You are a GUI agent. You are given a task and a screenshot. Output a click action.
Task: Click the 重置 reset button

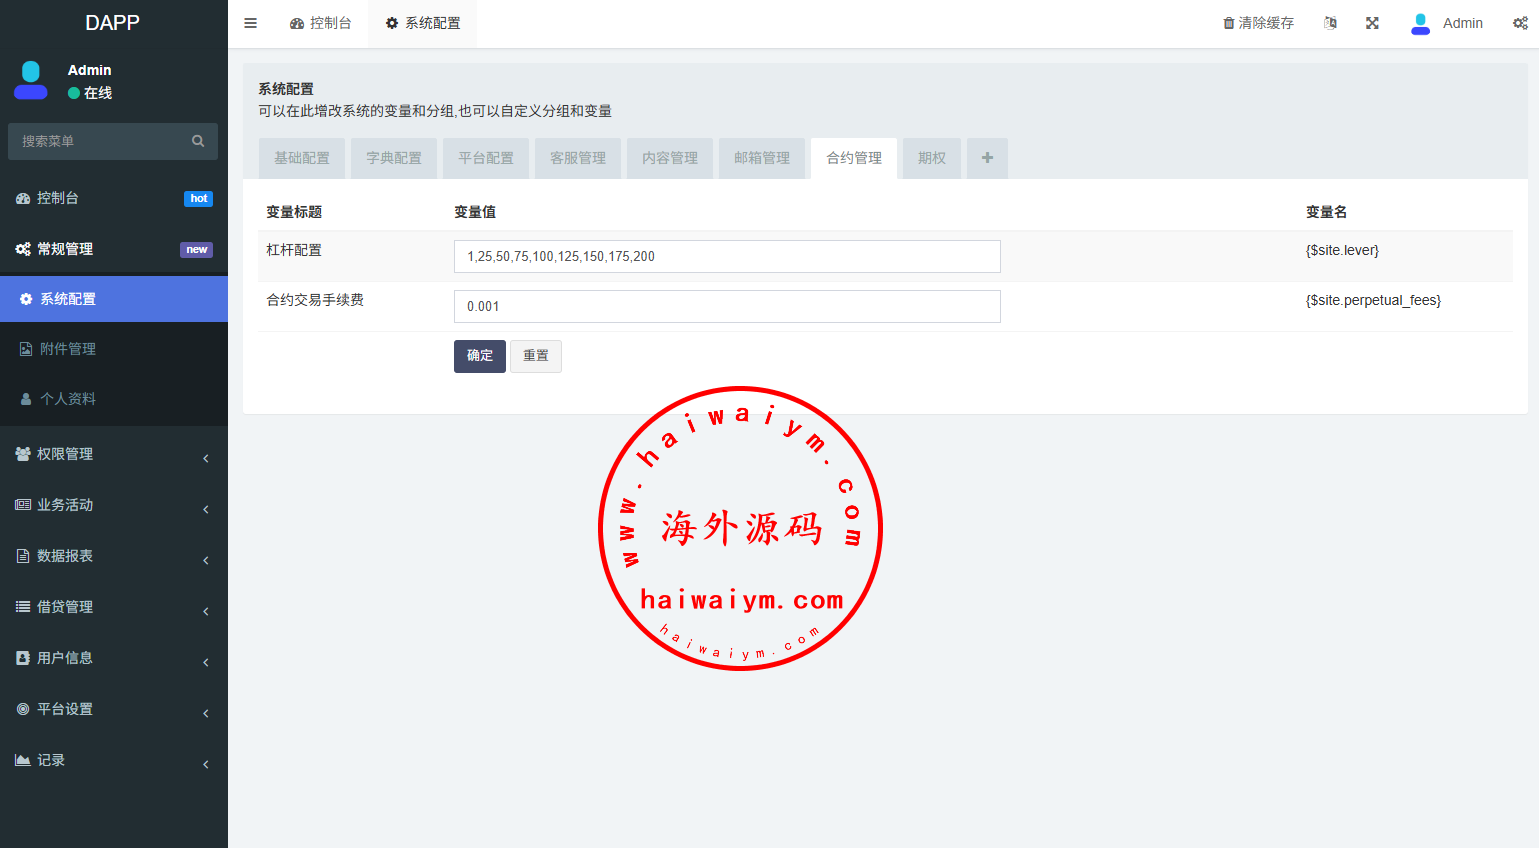(536, 356)
